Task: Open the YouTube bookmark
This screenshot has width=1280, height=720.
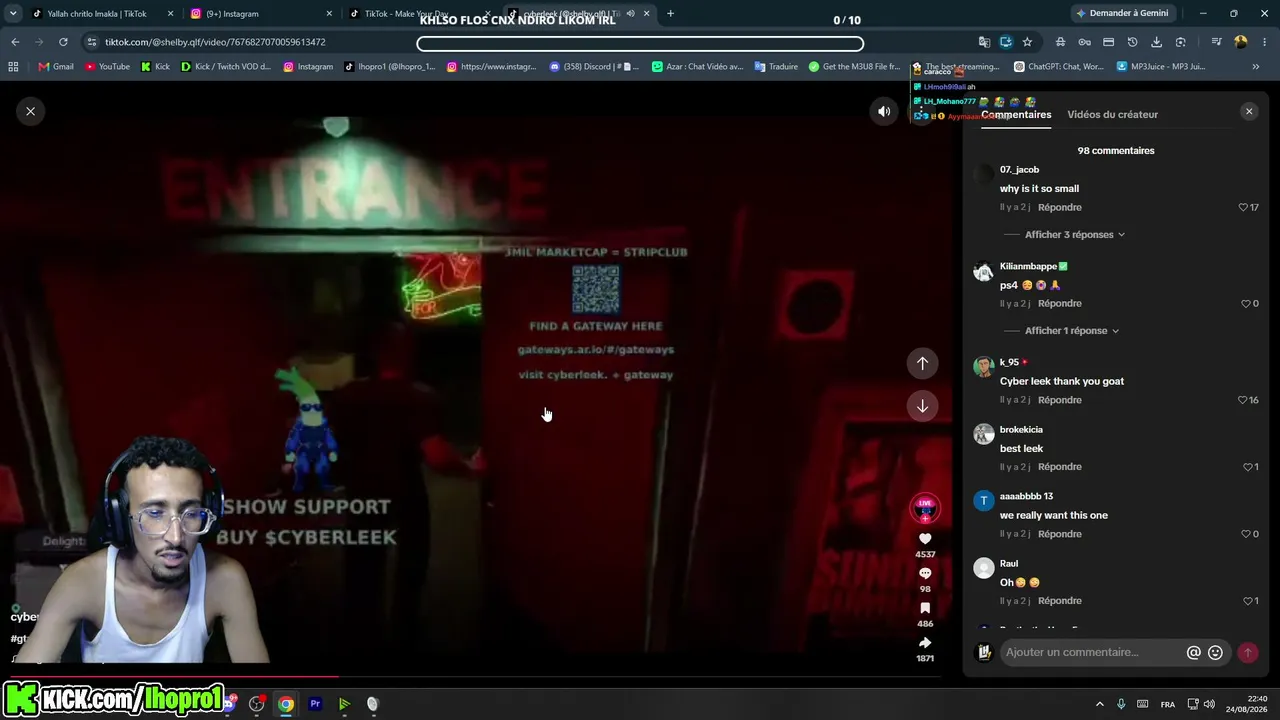Action: (x=107, y=67)
